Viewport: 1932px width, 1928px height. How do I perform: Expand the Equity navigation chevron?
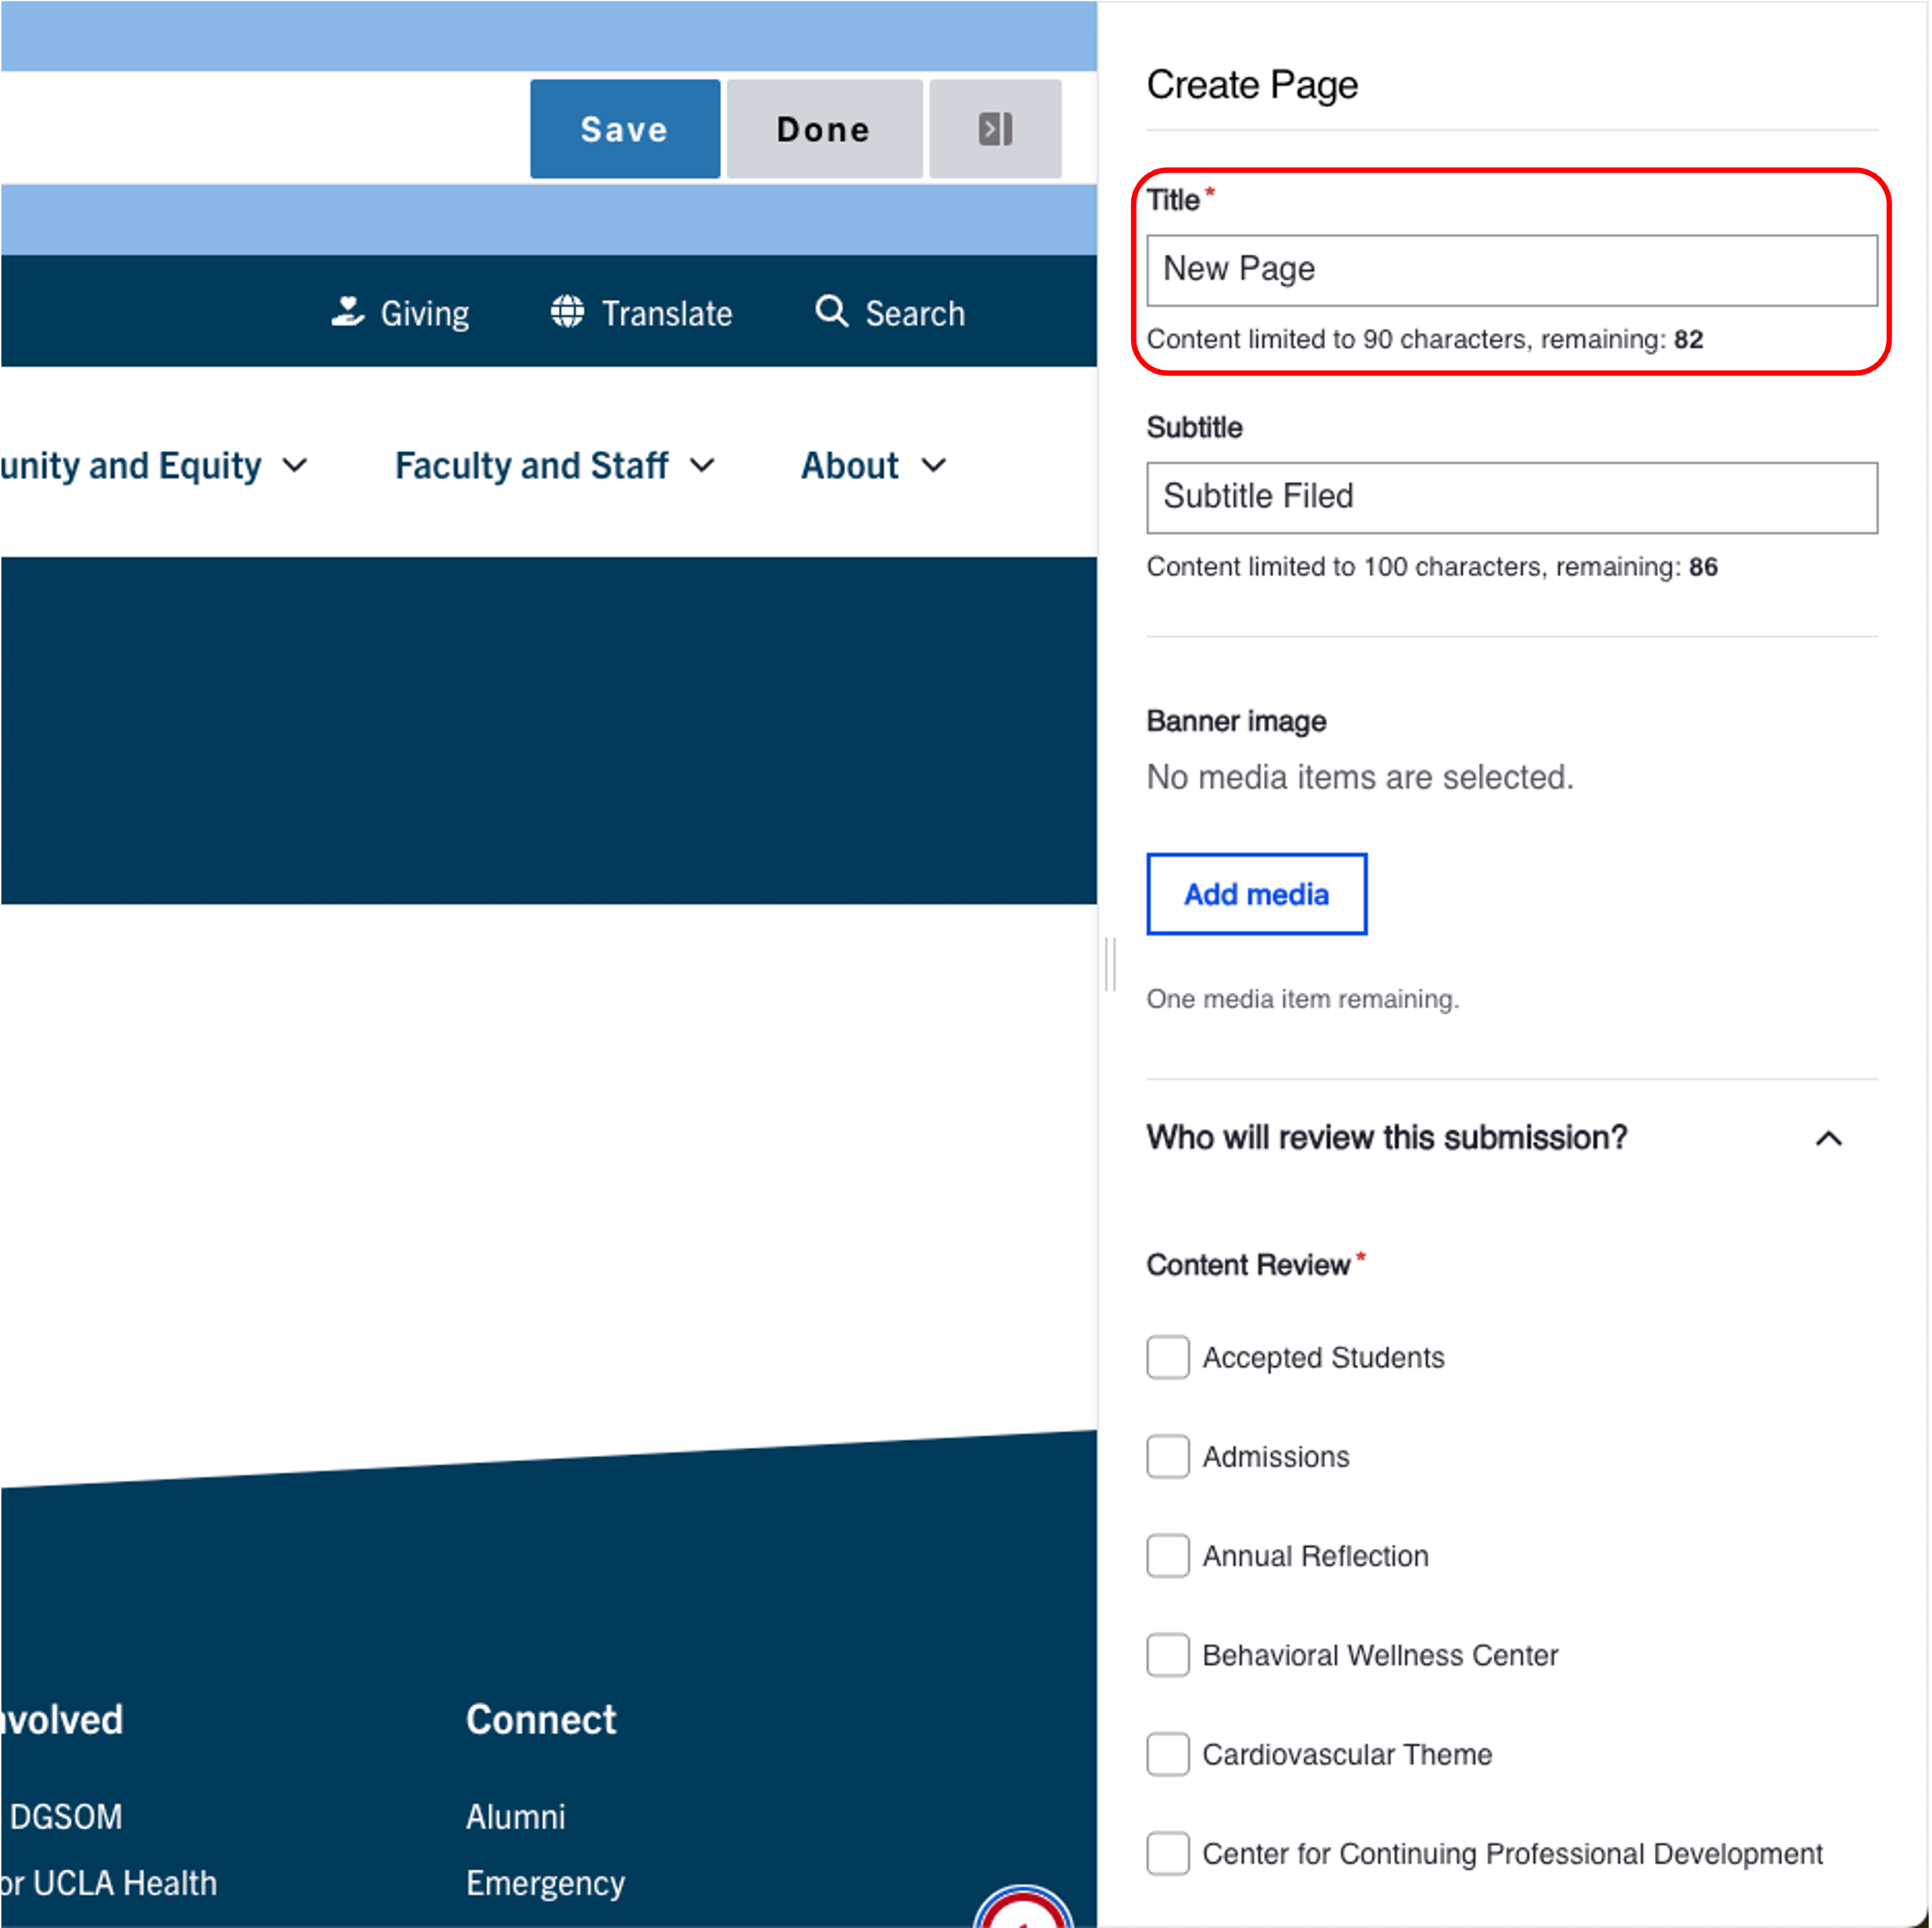295,465
